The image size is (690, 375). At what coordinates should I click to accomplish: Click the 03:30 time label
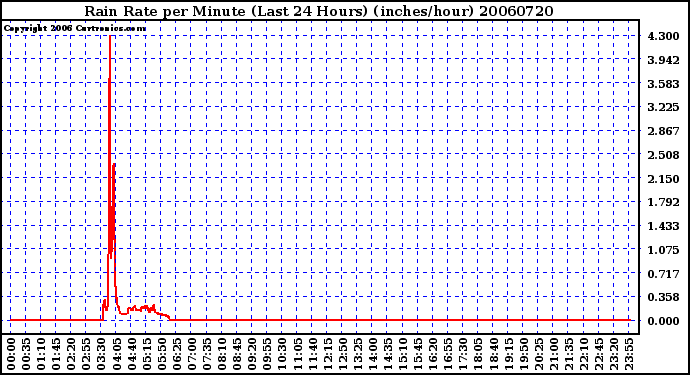tap(101, 354)
